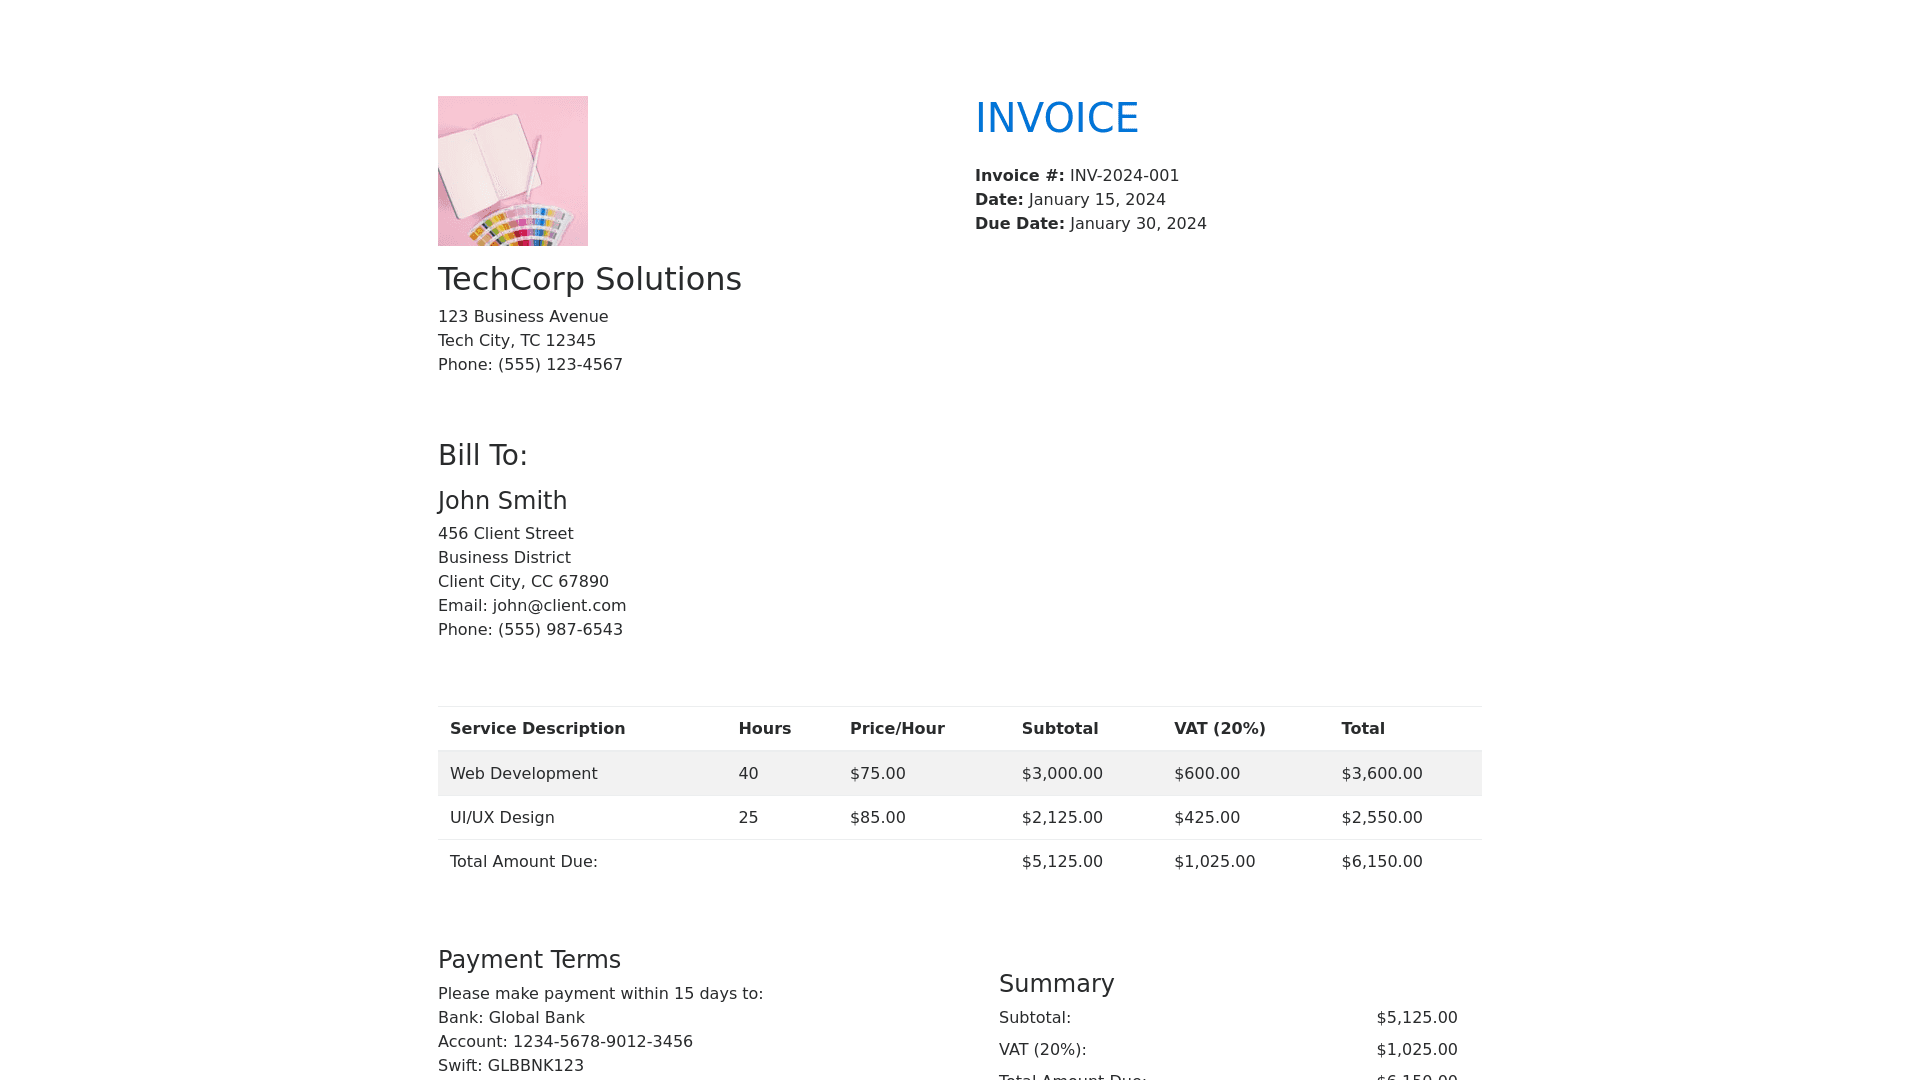Click the TechCorp Solutions company name
Viewport: 1920px width, 1080px height.
coord(589,279)
